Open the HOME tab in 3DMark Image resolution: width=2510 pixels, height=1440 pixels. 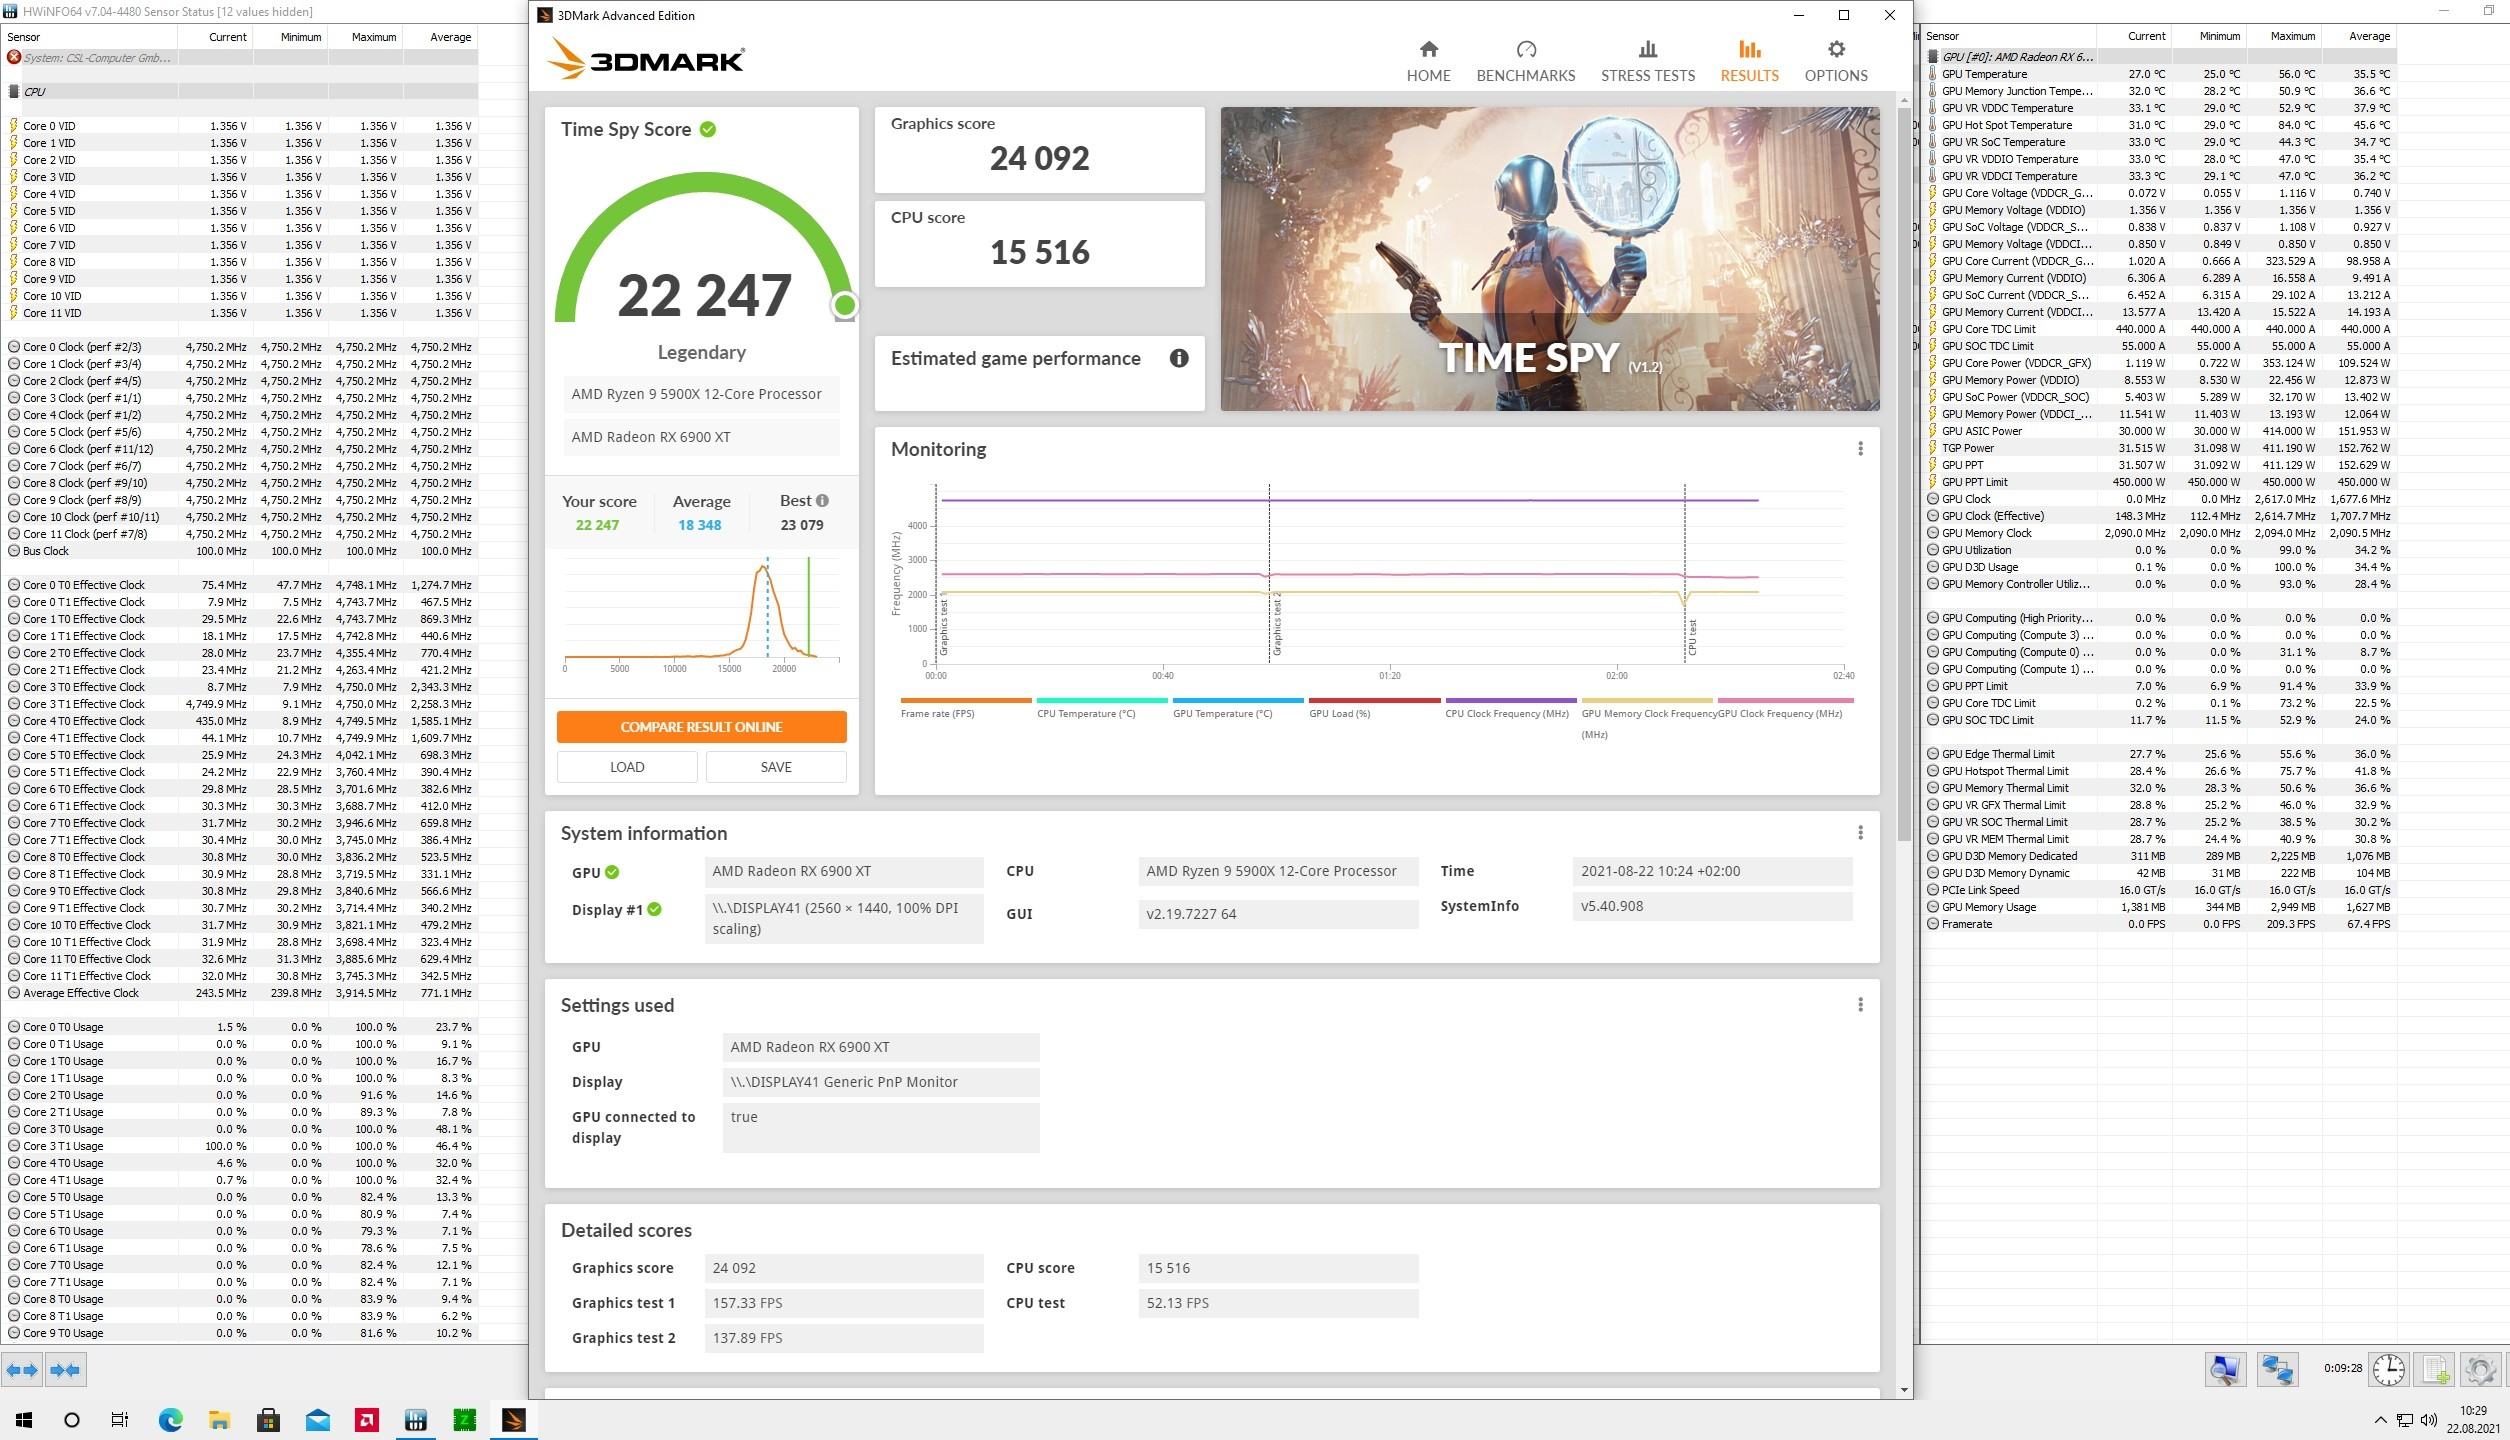pyautogui.click(x=1428, y=62)
